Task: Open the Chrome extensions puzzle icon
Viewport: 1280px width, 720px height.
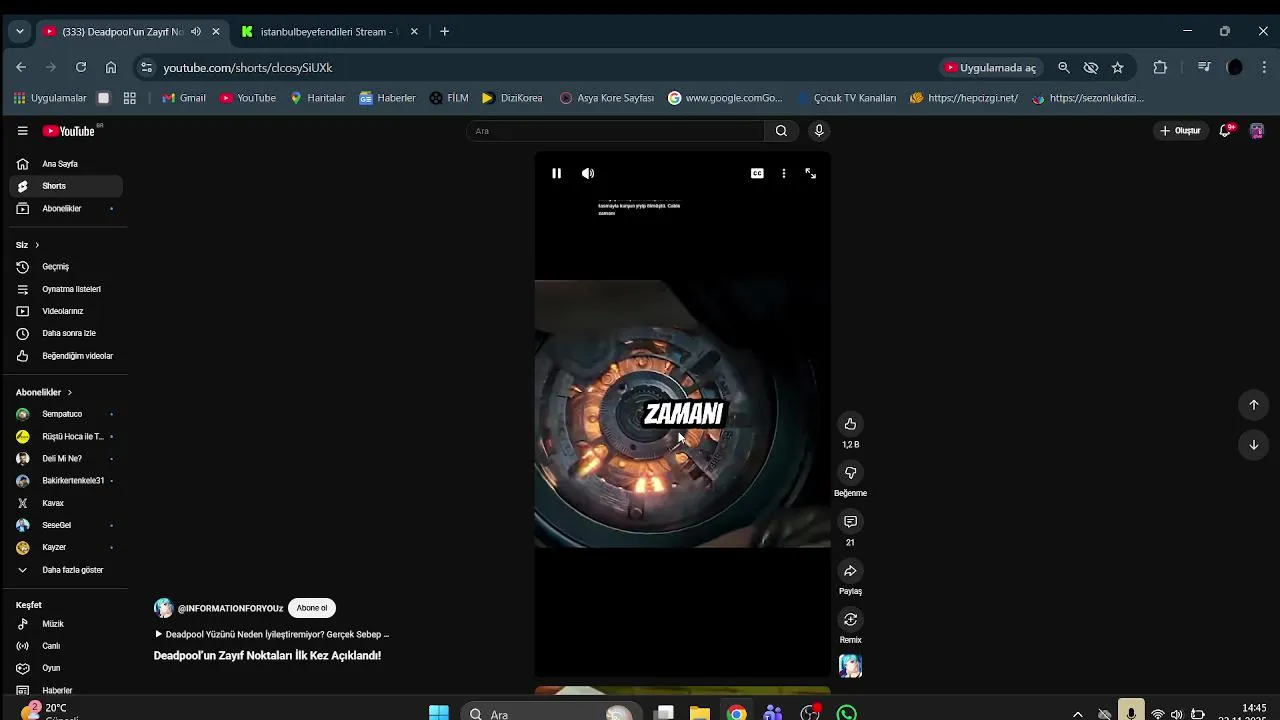Action: click(1160, 68)
